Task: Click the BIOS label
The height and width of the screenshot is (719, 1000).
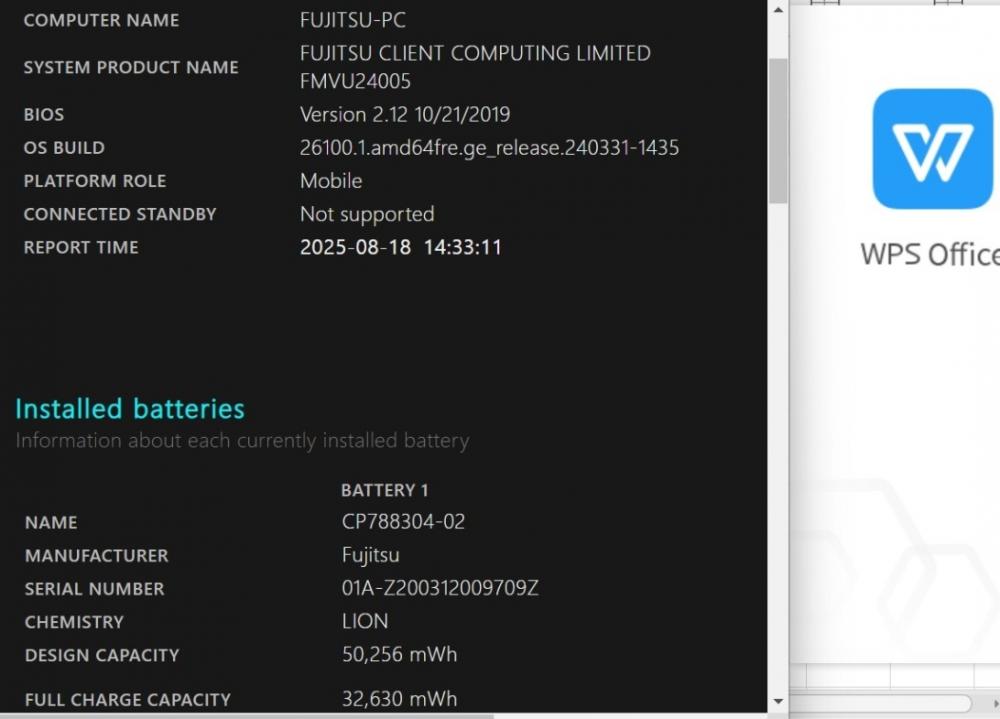Action: pos(43,115)
